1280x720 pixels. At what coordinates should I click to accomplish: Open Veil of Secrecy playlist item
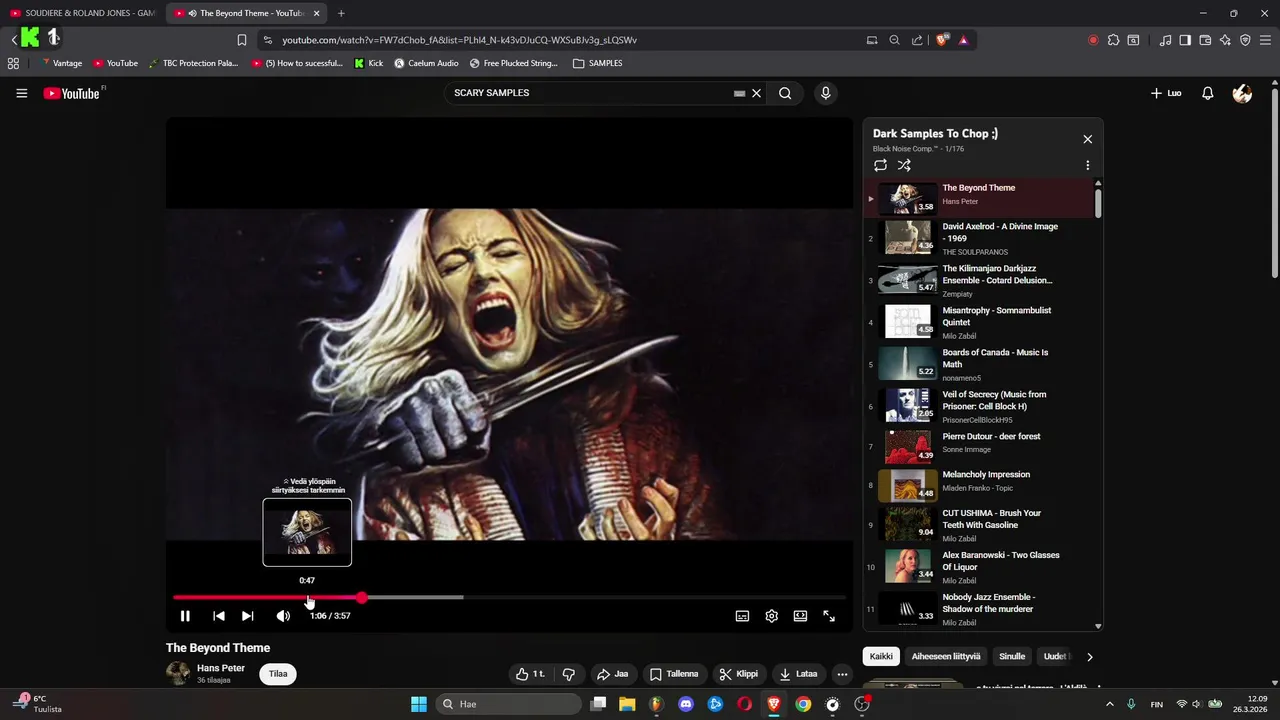pyautogui.click(x=980, y=406)
